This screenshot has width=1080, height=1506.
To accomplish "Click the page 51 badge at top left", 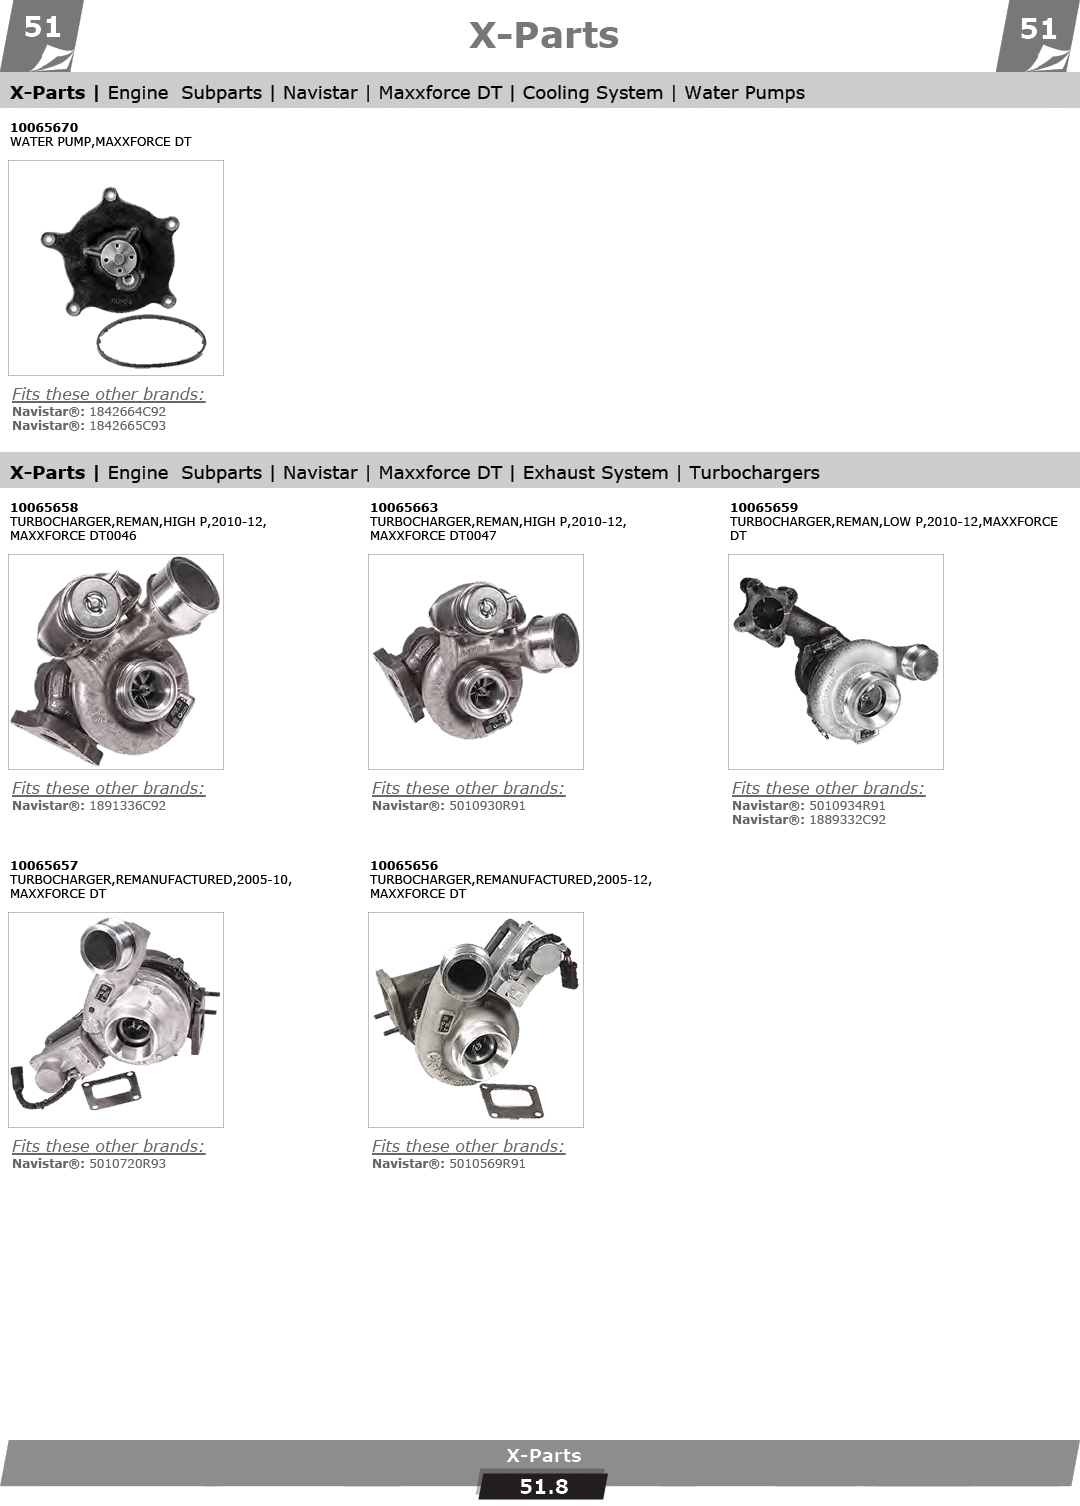I will pos(42,28).
